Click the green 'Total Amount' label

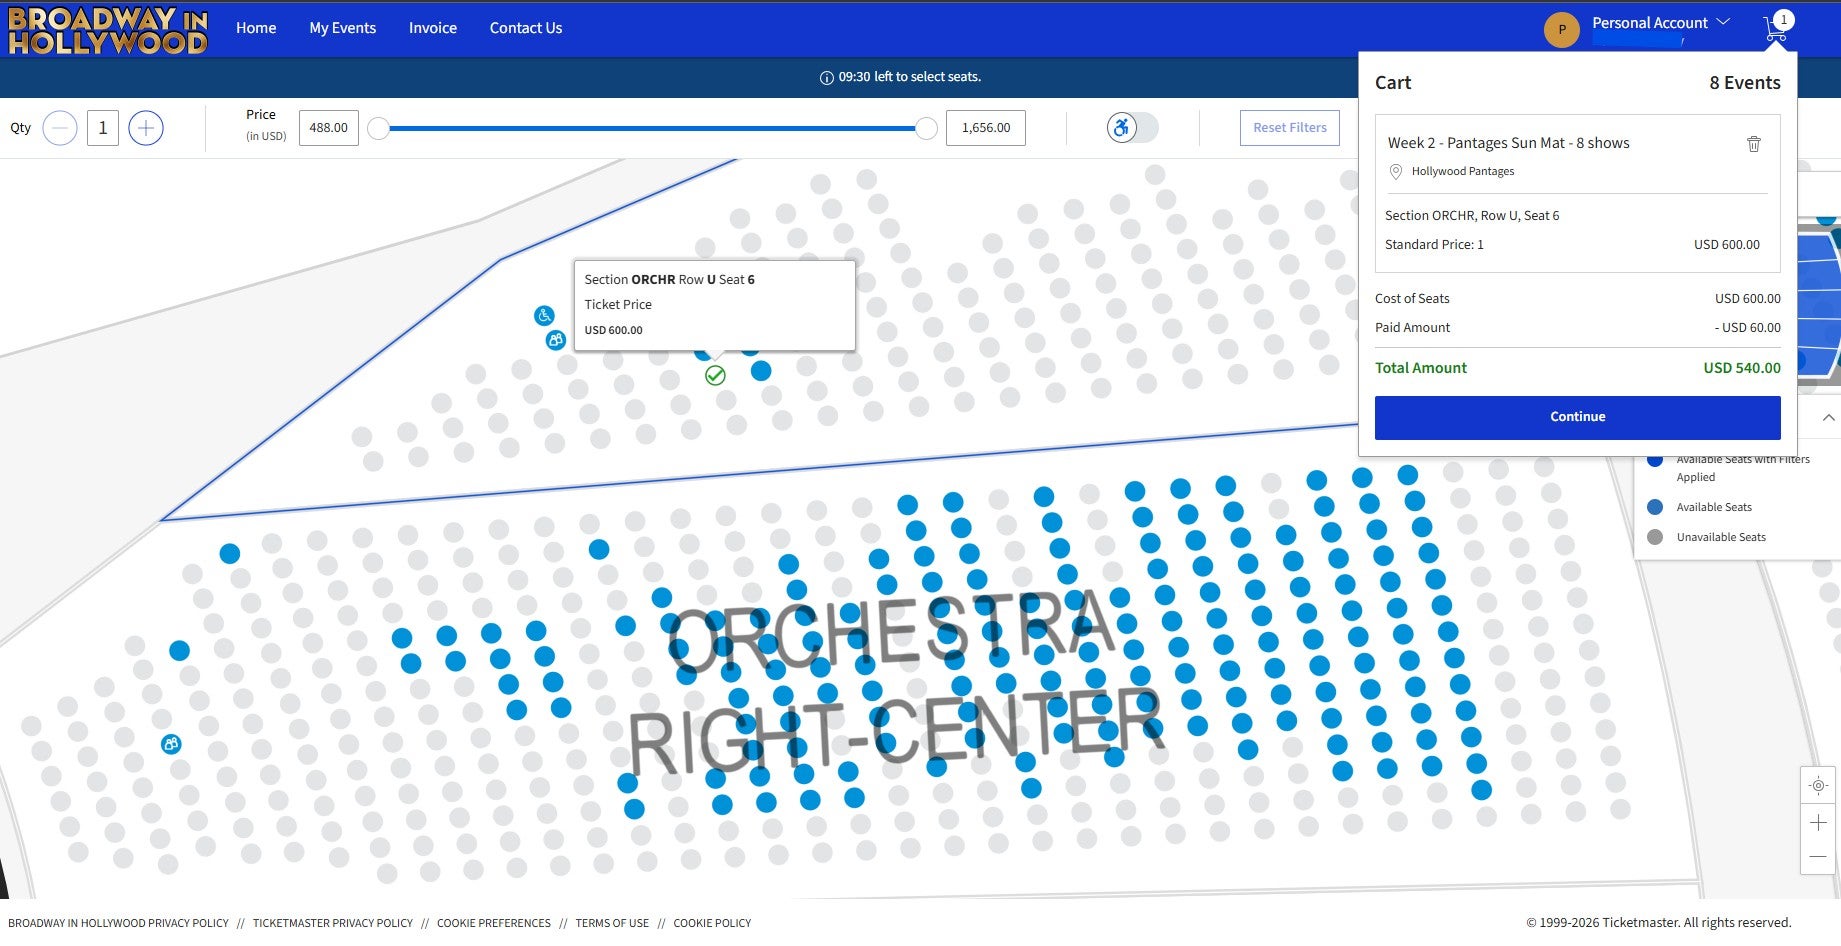1421,368
